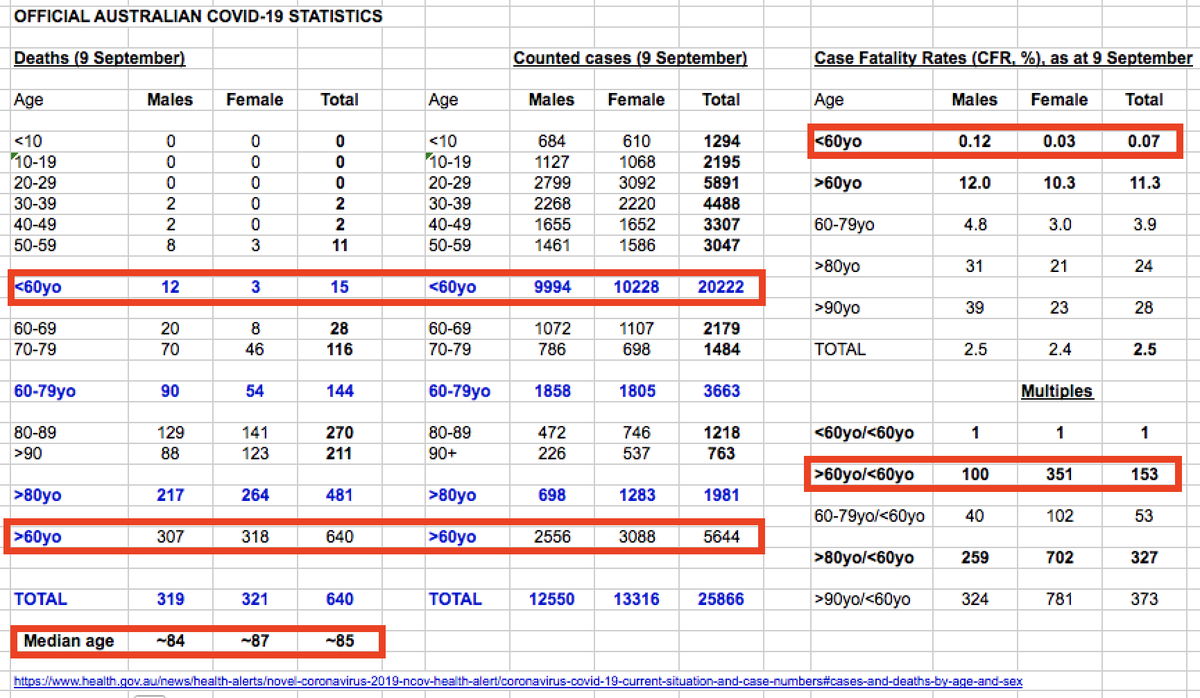The width and height of the screenshot is (1200, 698).
Task: Select the '2799' cases cell
Action: (551, 183)
